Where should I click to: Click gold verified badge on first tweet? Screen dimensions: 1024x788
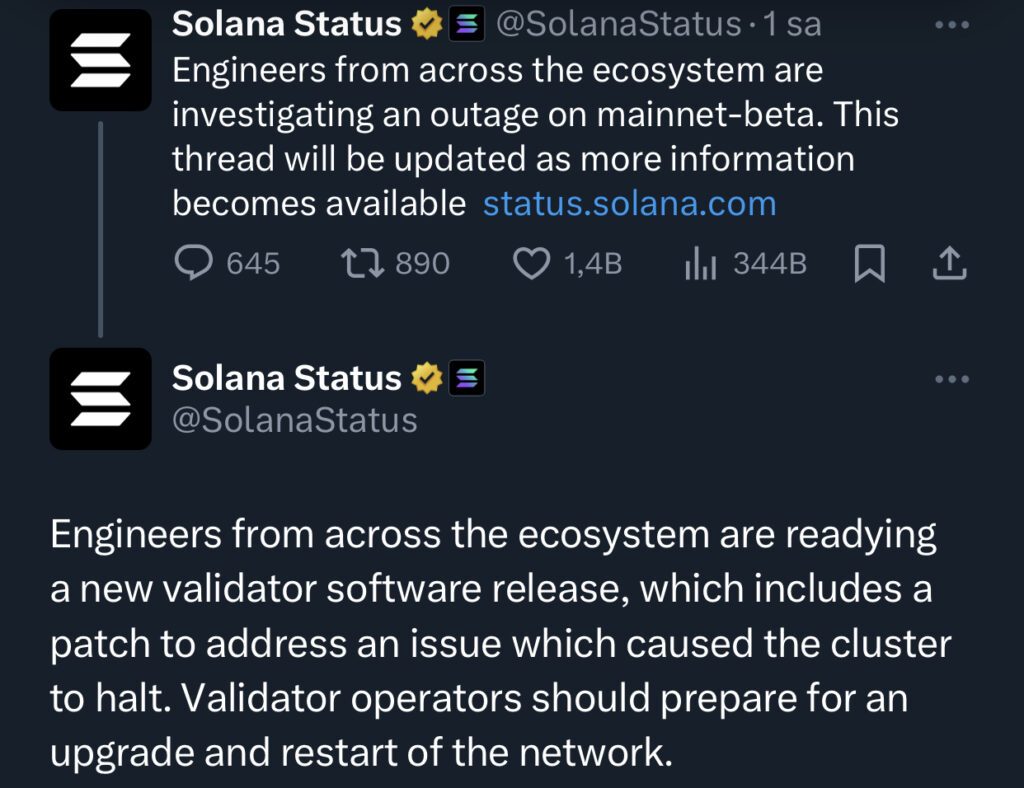(x=426, y=25)
